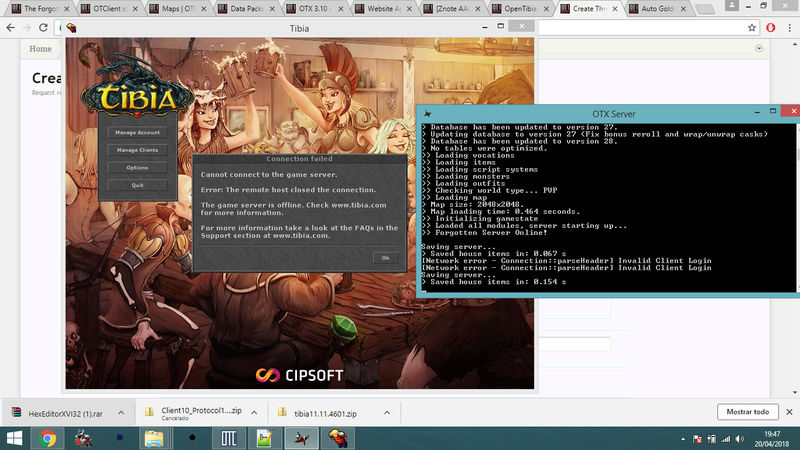The image size is (800, 450).
Task: Click the Tibia window title bar icon
Action: [71, 29]
